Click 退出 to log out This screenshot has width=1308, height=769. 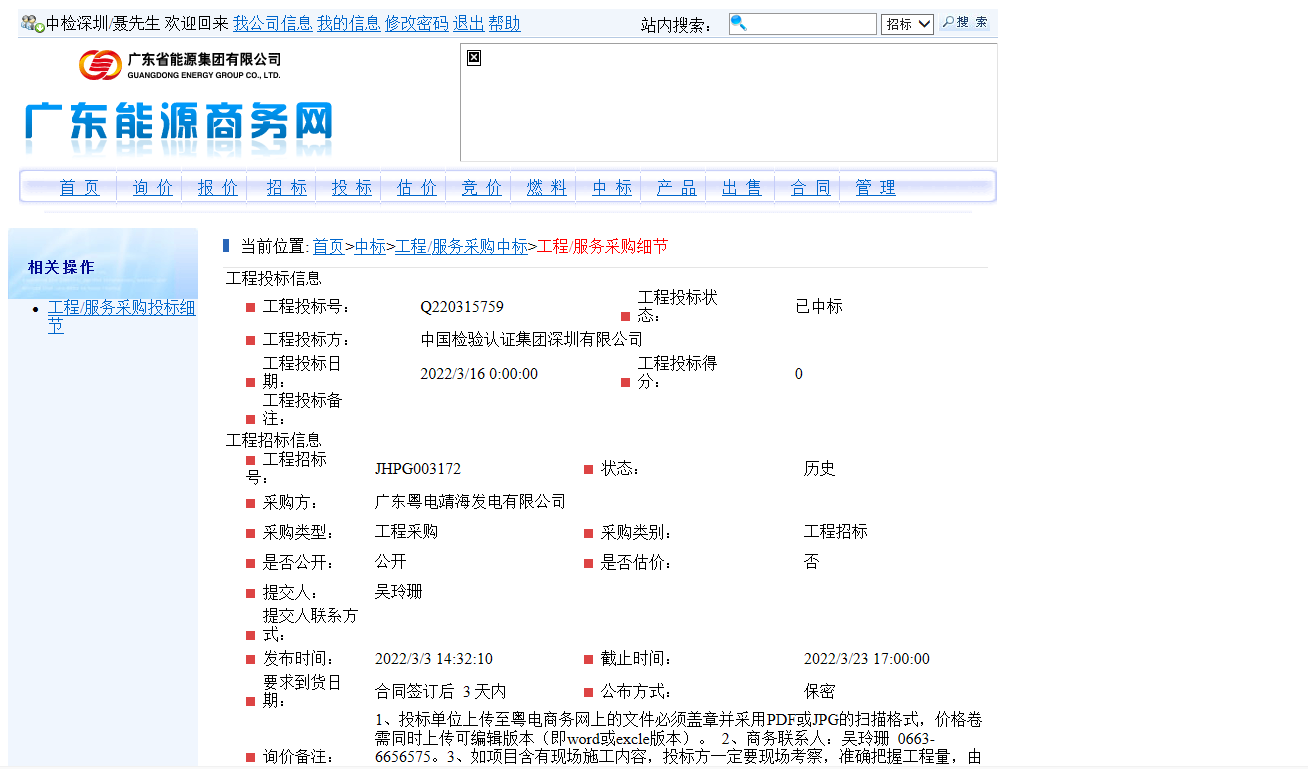[x=469, y=24]
